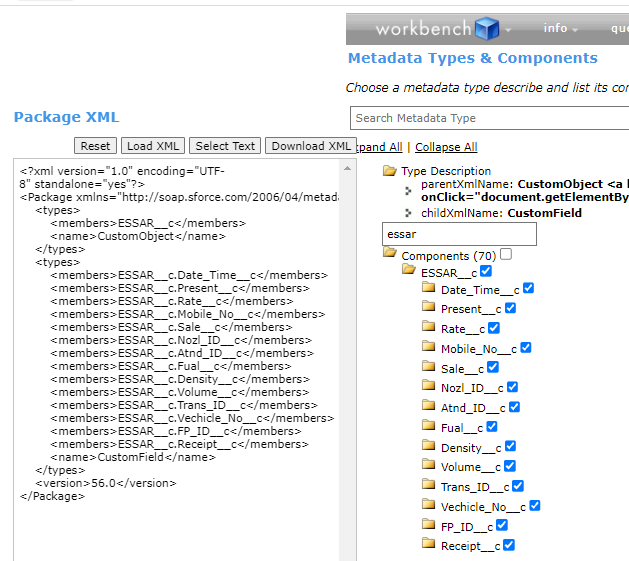Click folder icon next to Volume__c
The height and width of the screenshot is (561, 629).
click(x=428, y=465)
